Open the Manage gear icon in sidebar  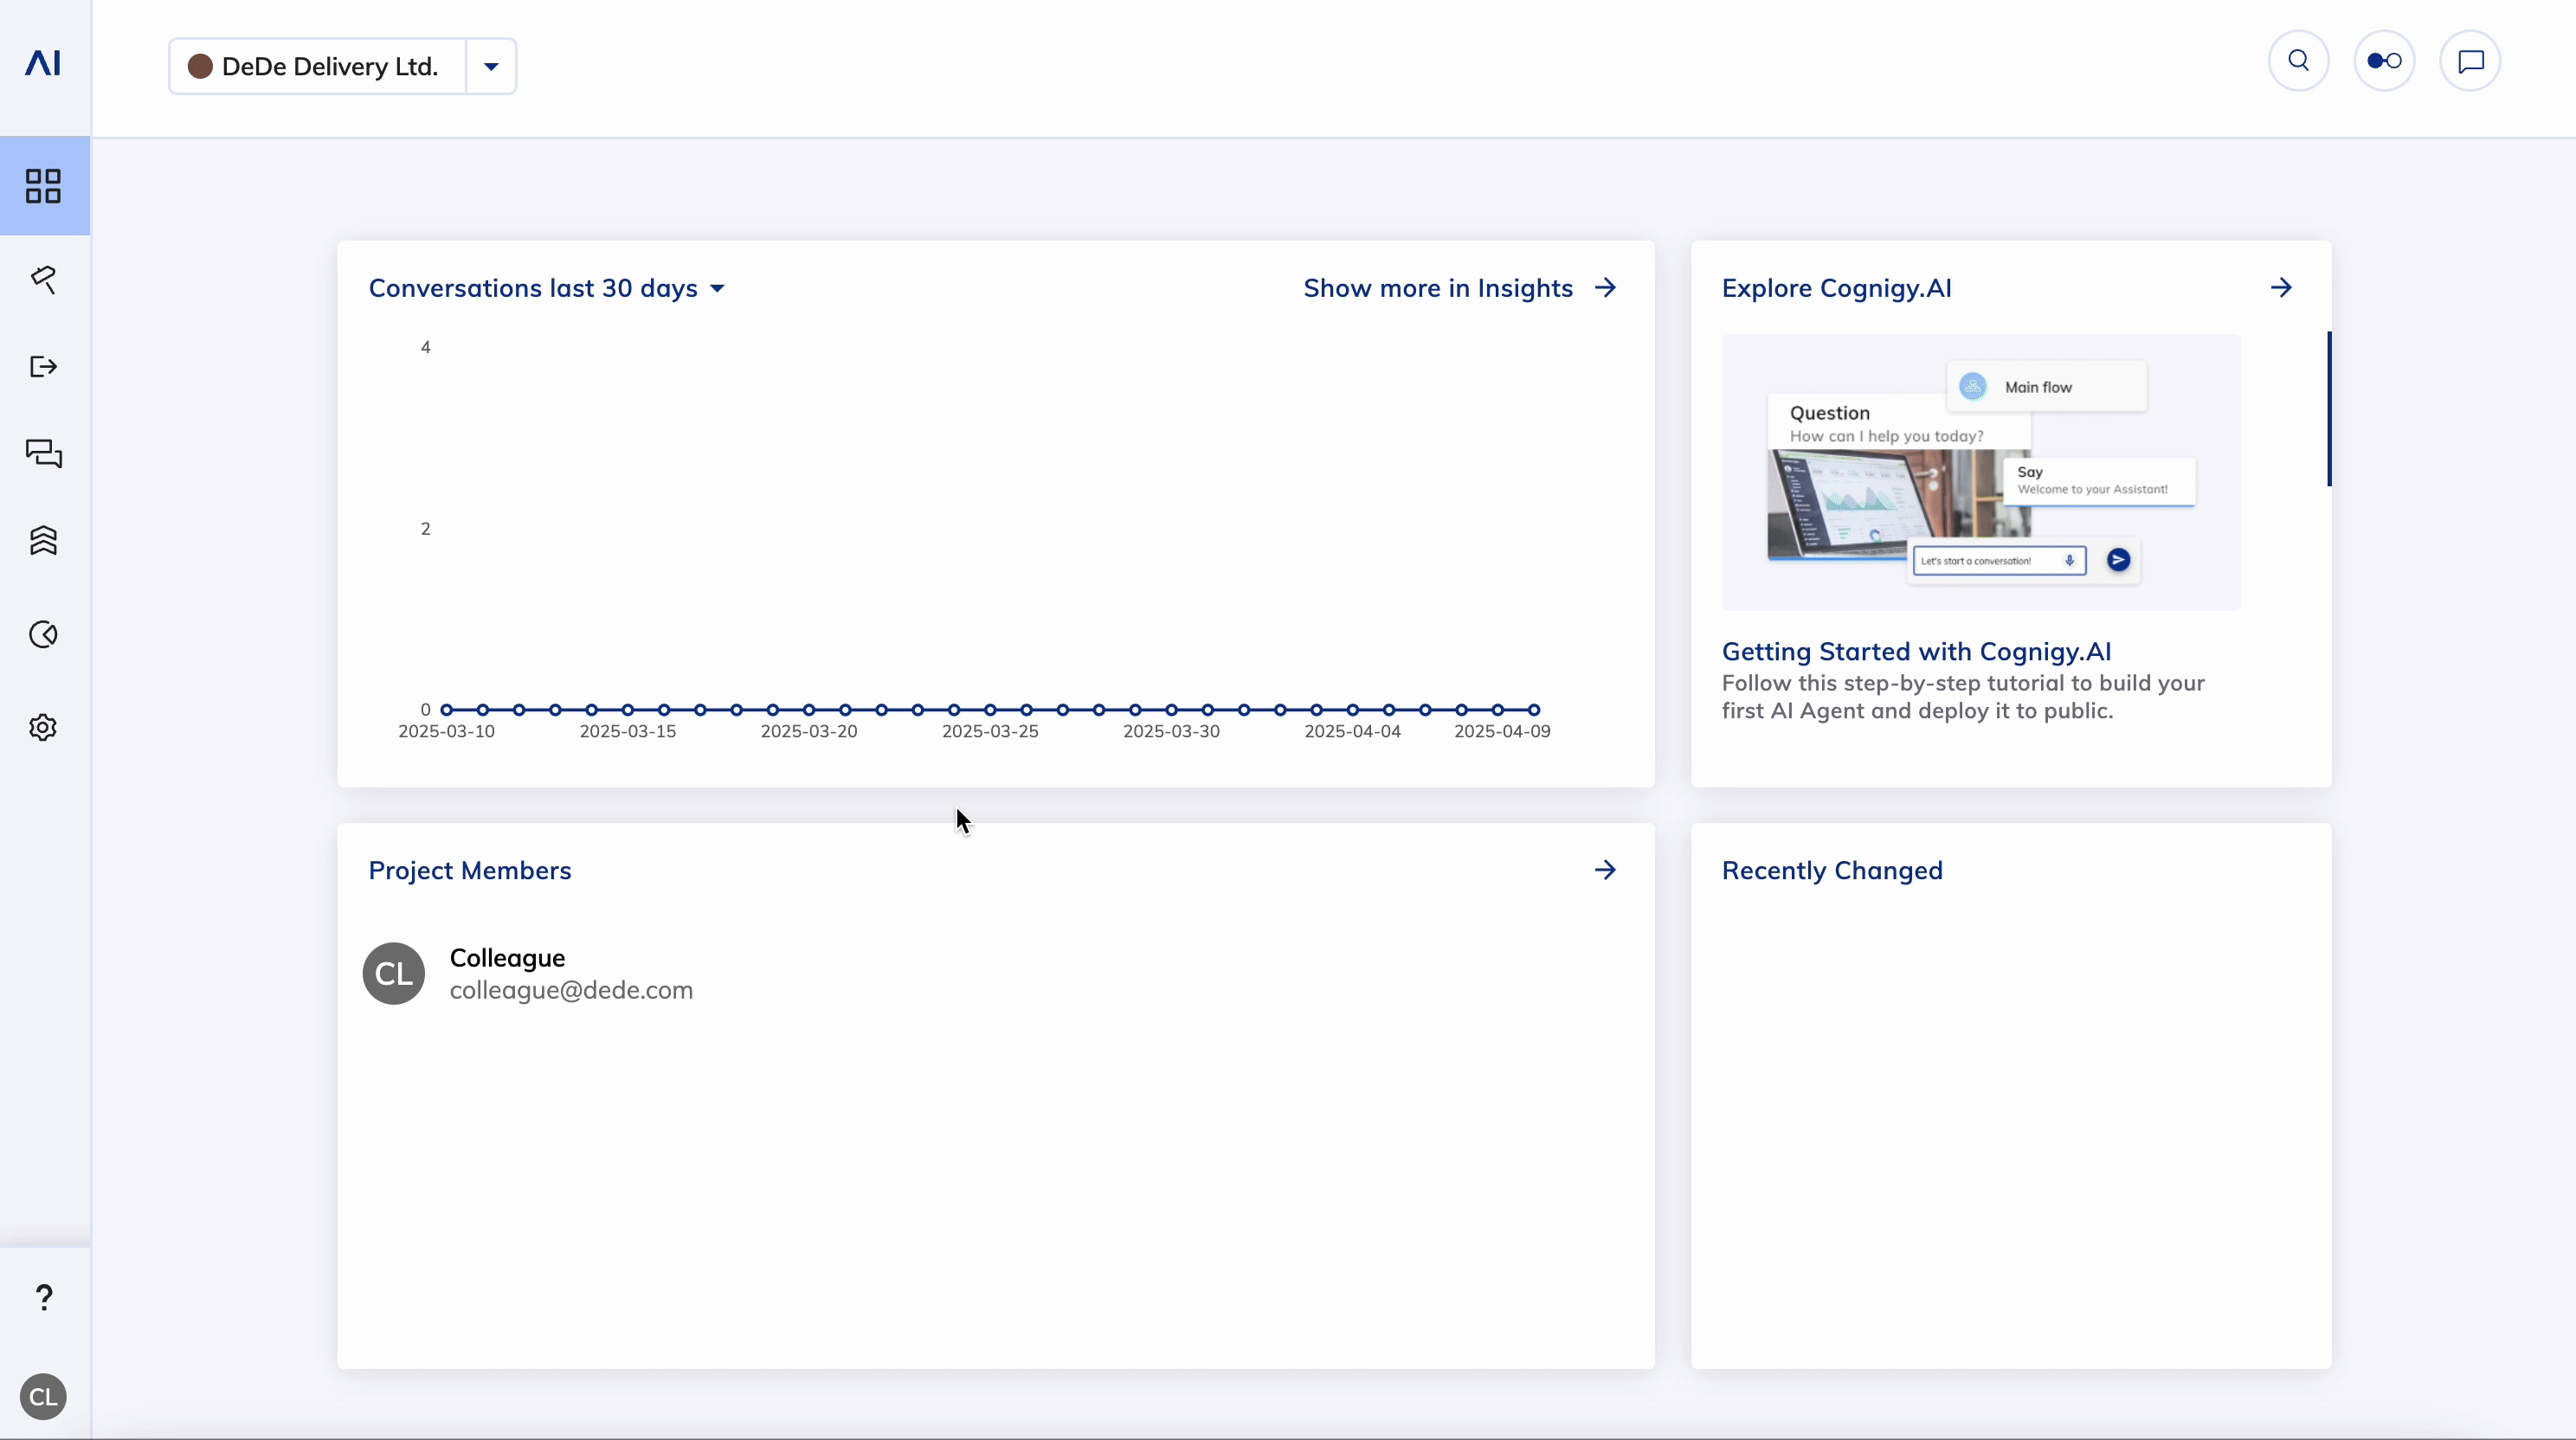43,728
